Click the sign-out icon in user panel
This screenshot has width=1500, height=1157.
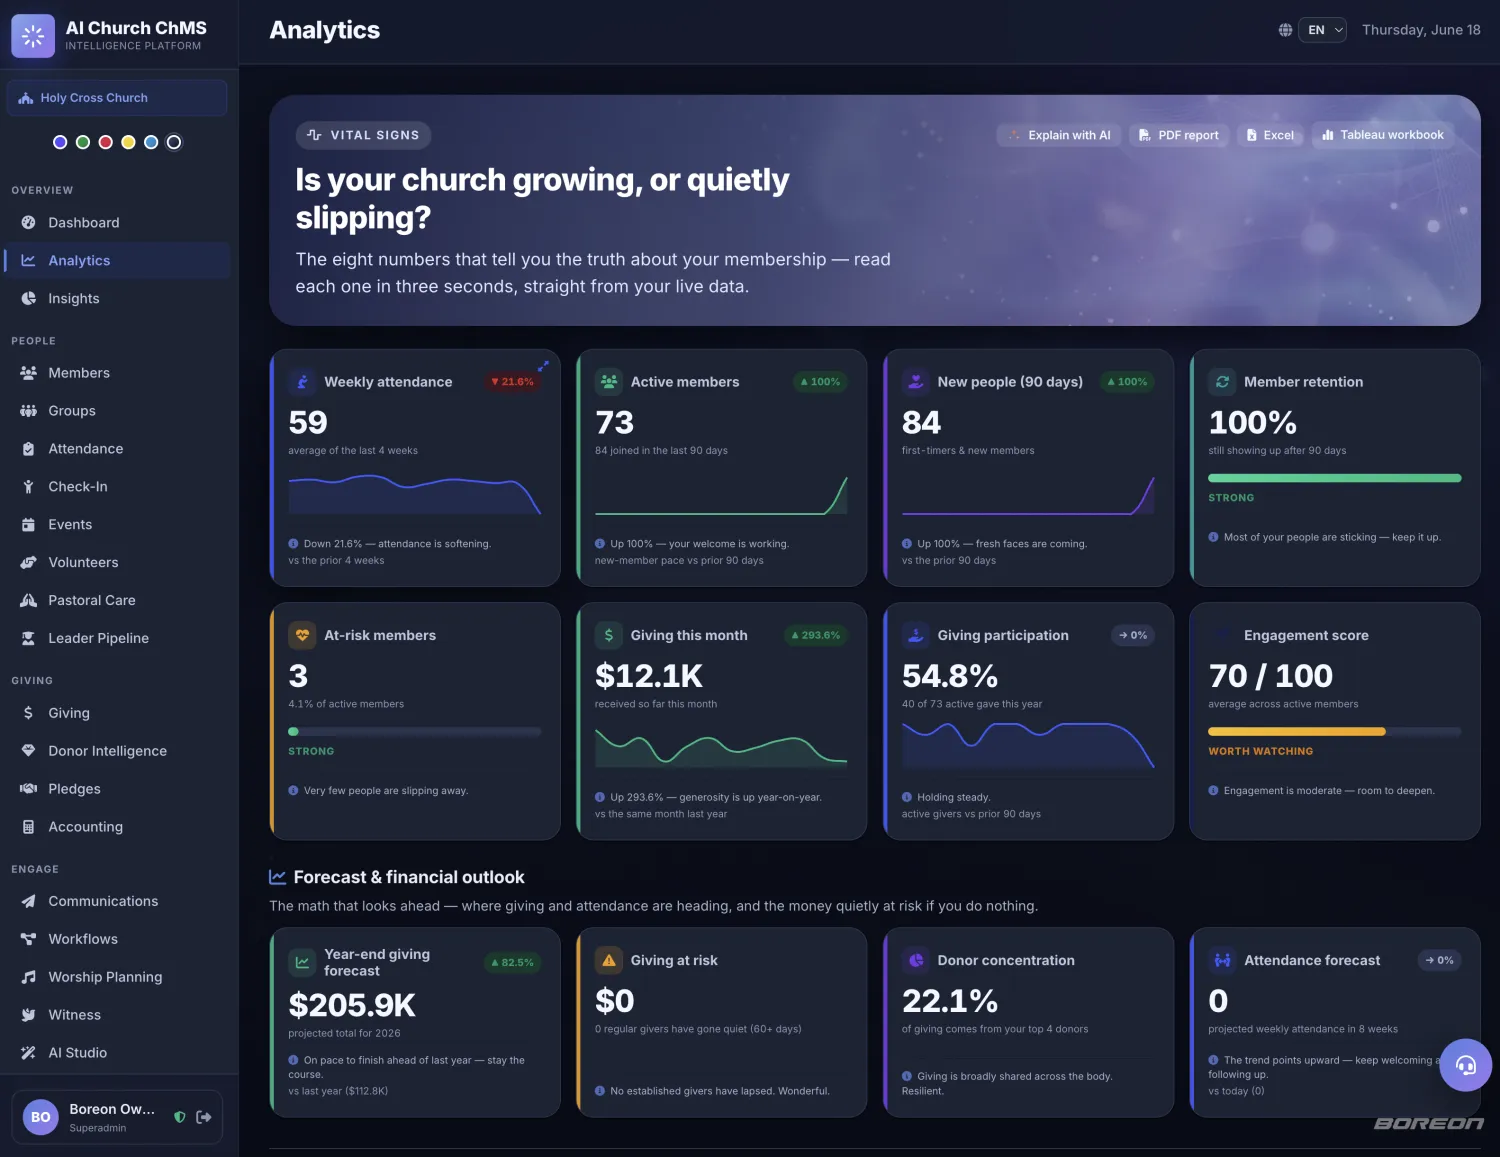204,1117
